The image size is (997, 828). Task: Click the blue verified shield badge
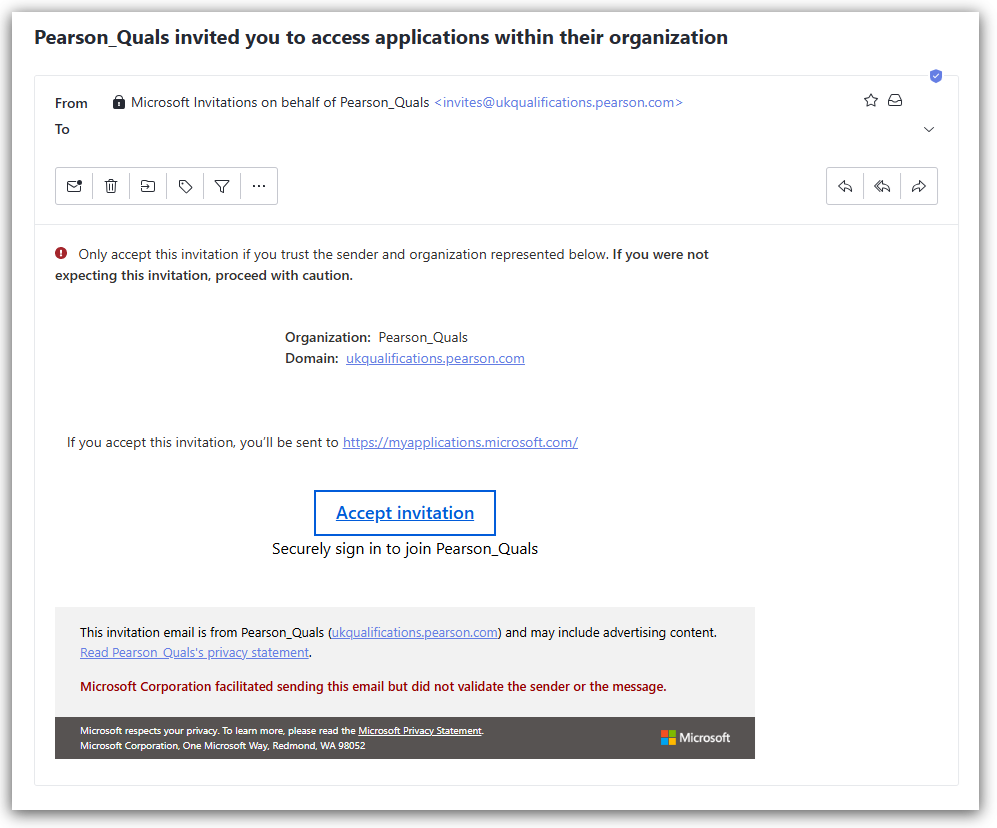[x=936, y=76]
